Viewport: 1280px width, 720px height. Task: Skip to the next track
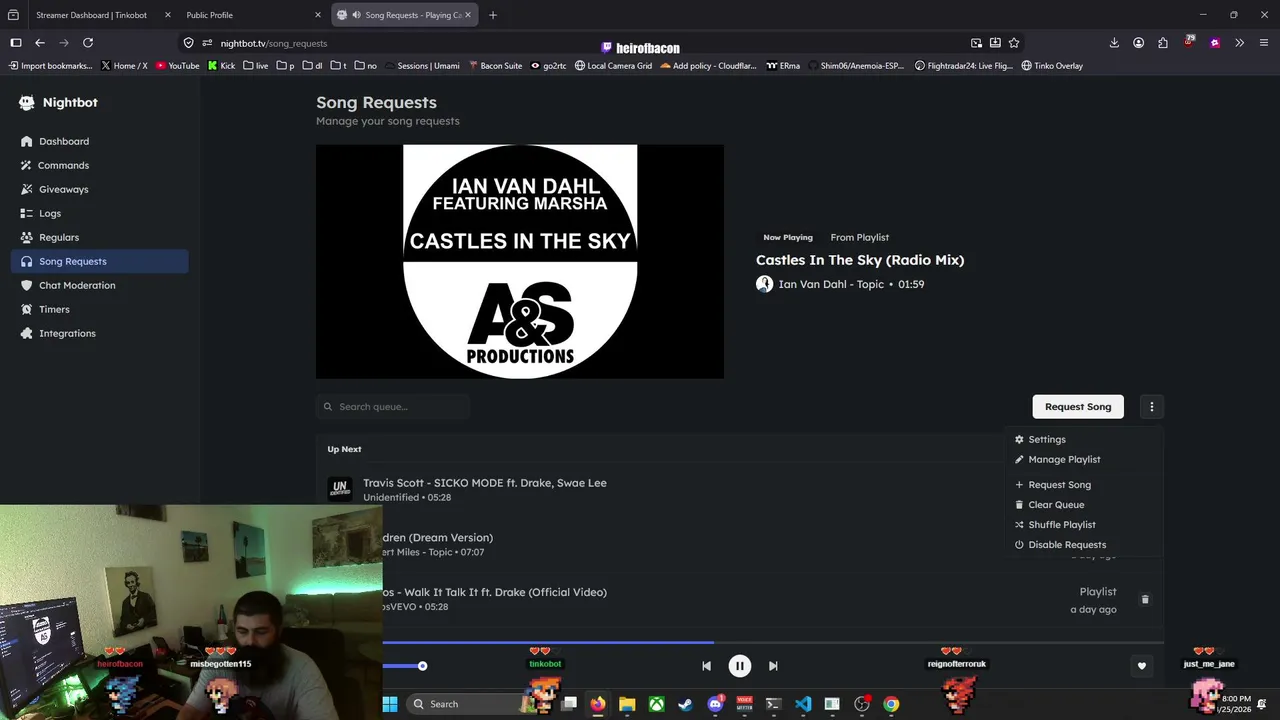[x=773, y=666]
